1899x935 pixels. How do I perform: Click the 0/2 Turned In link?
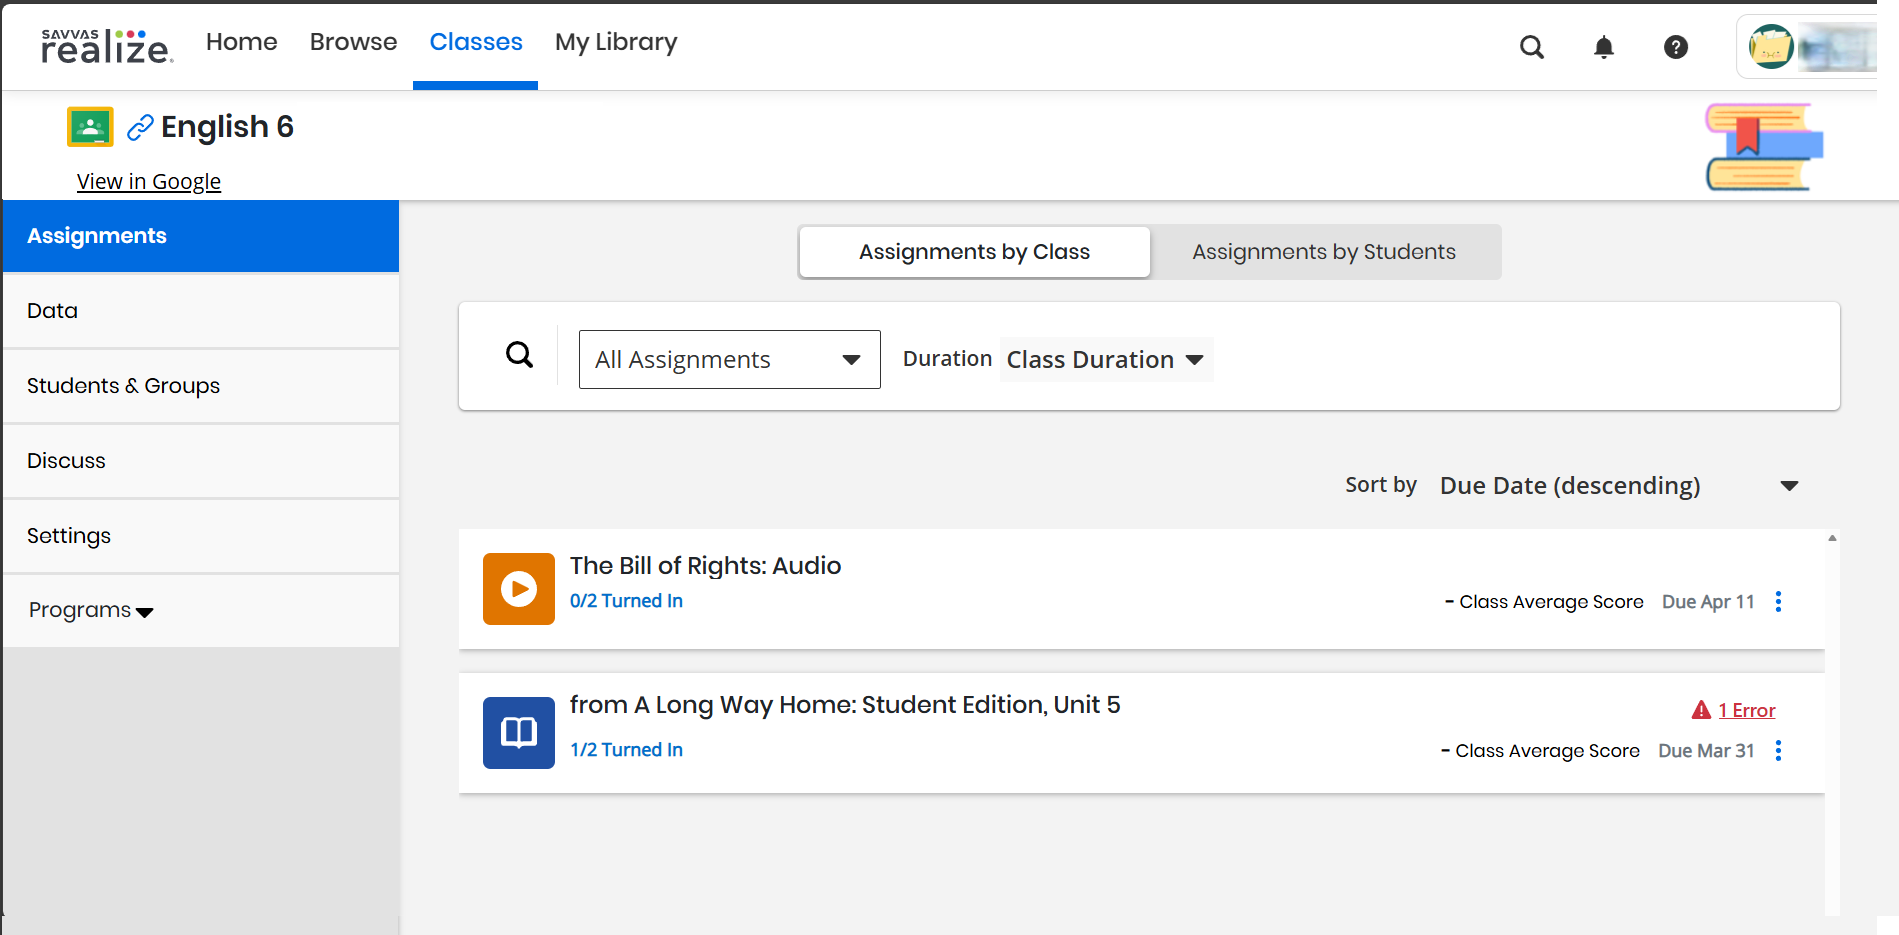[626, 601]
